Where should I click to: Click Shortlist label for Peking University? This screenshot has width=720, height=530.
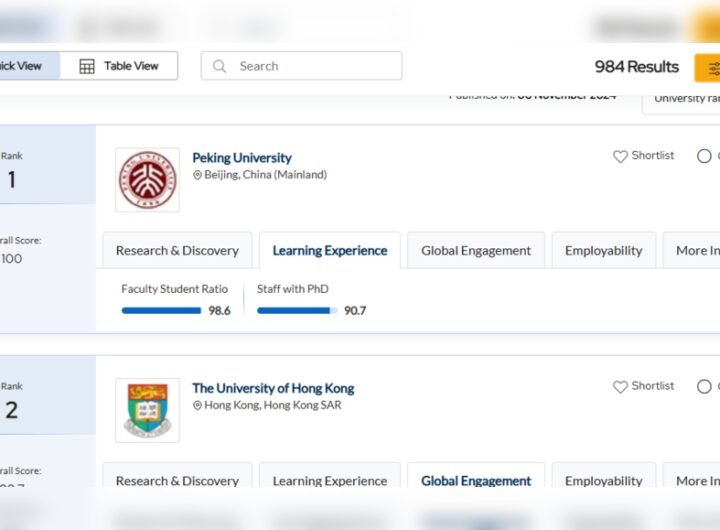[x=652, y=155]
